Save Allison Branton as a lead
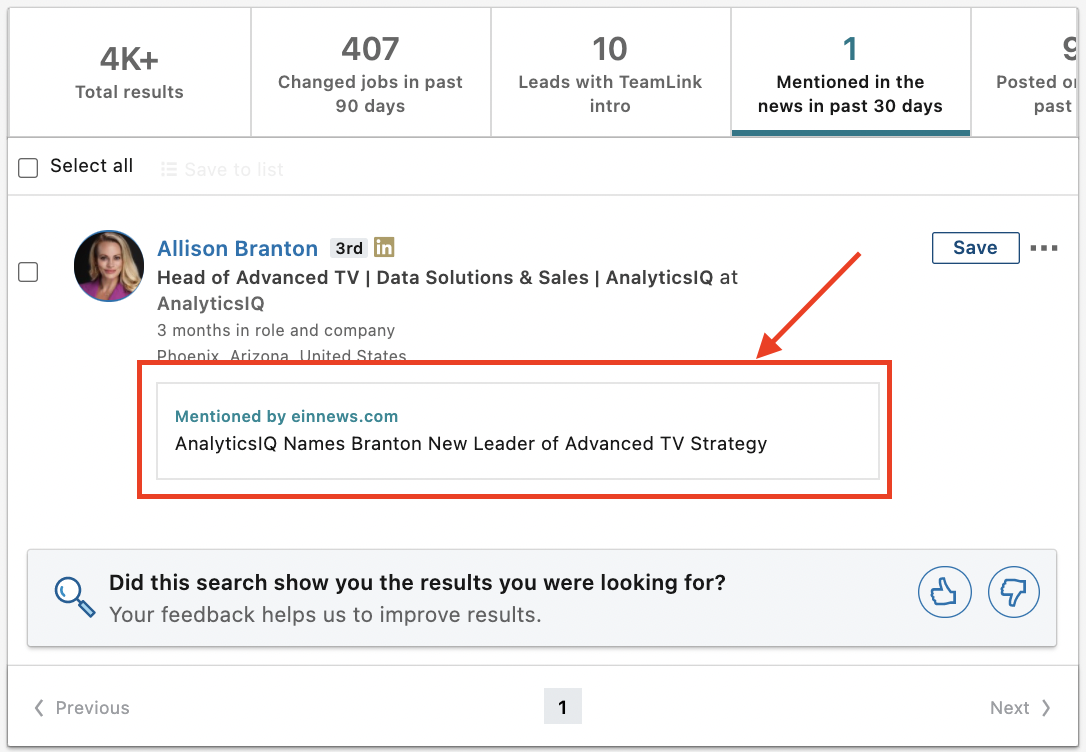Image resolution: width=1086 pixels, height=752 pixels. coord(975,248)
